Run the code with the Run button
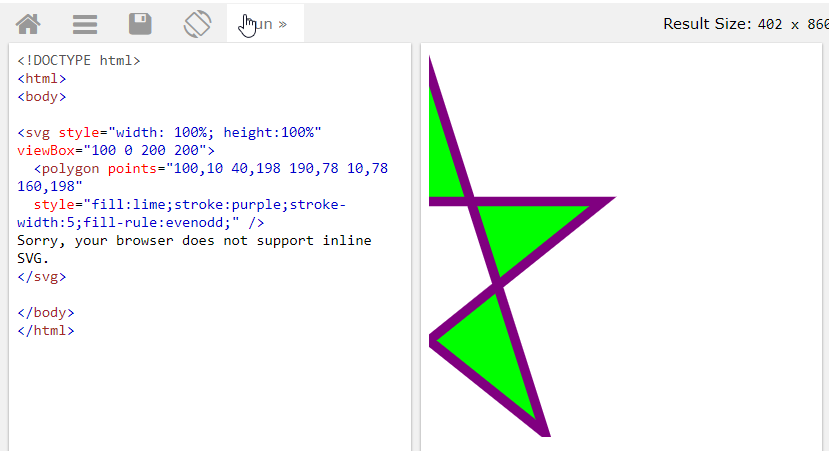Image resolution: width=829 pixels, height=451 pixels. pos(265,23)
